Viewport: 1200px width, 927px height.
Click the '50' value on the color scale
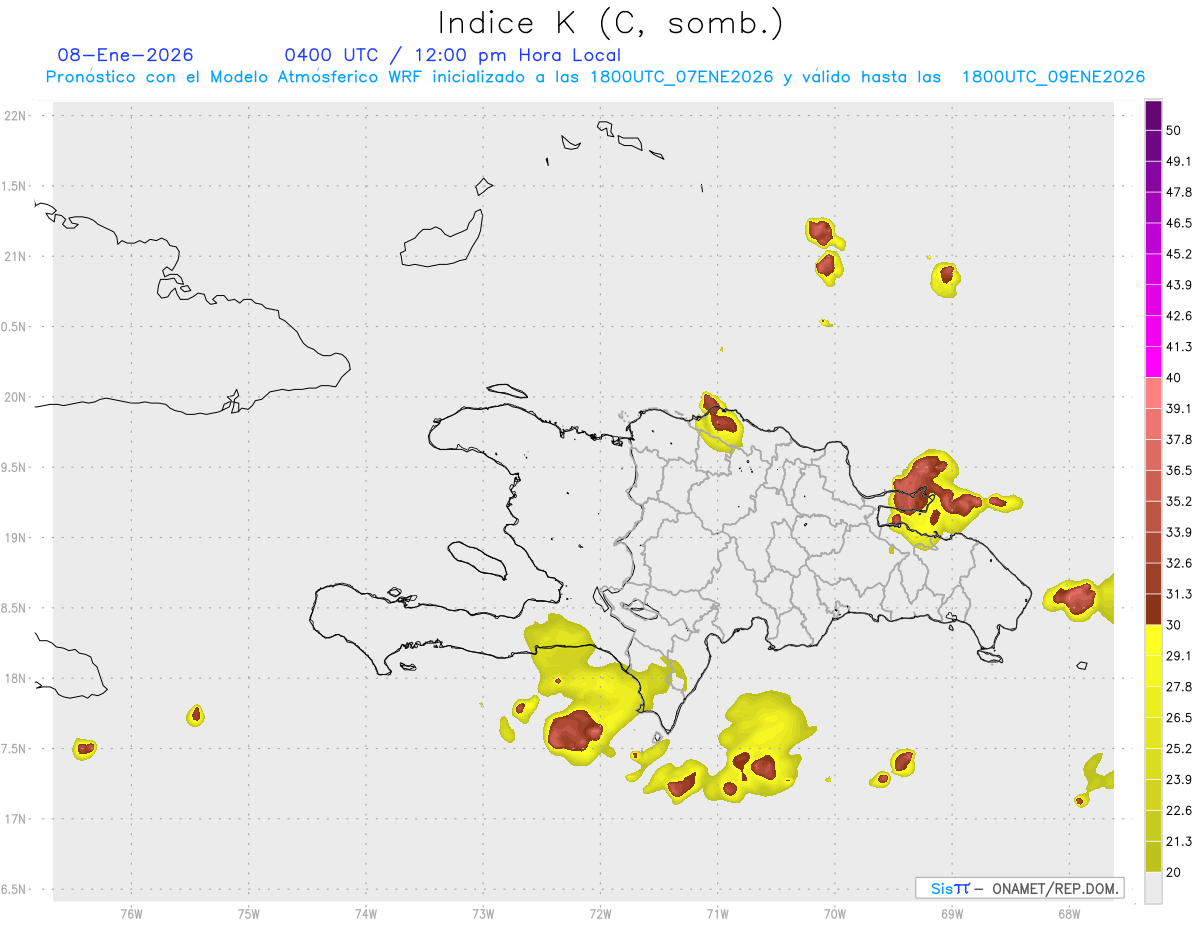point(1175,130)
